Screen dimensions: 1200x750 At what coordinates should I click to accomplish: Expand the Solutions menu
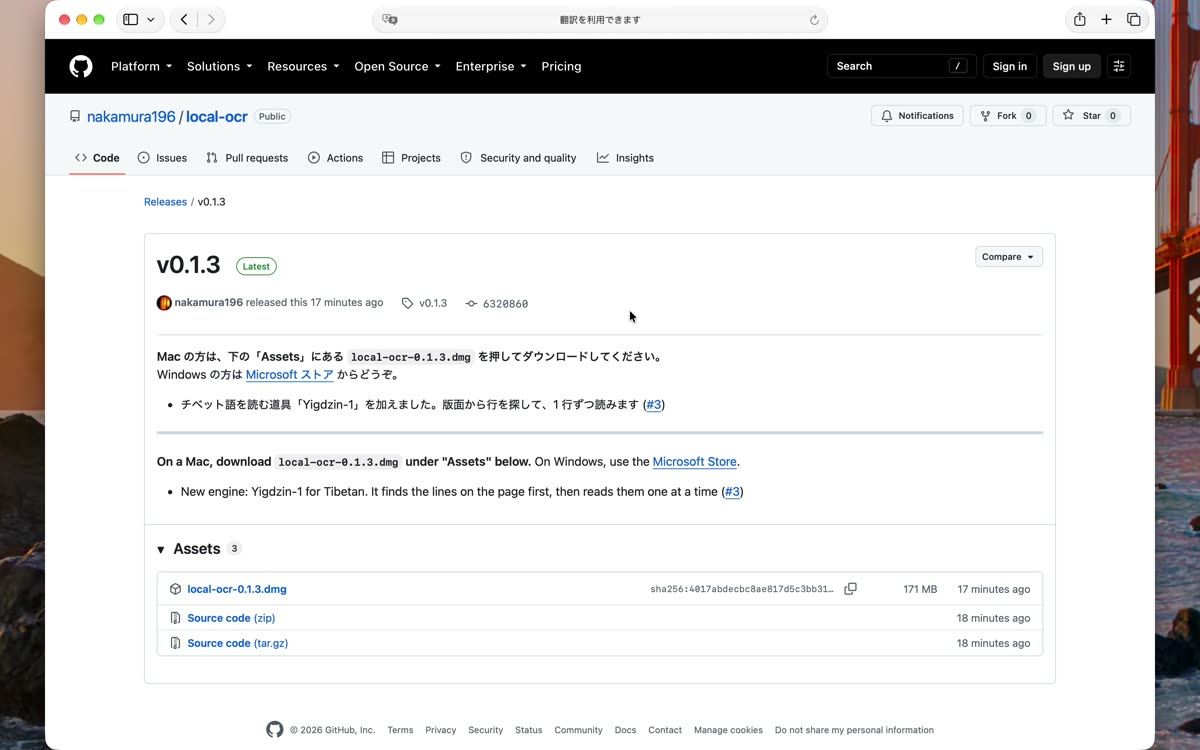219,66
